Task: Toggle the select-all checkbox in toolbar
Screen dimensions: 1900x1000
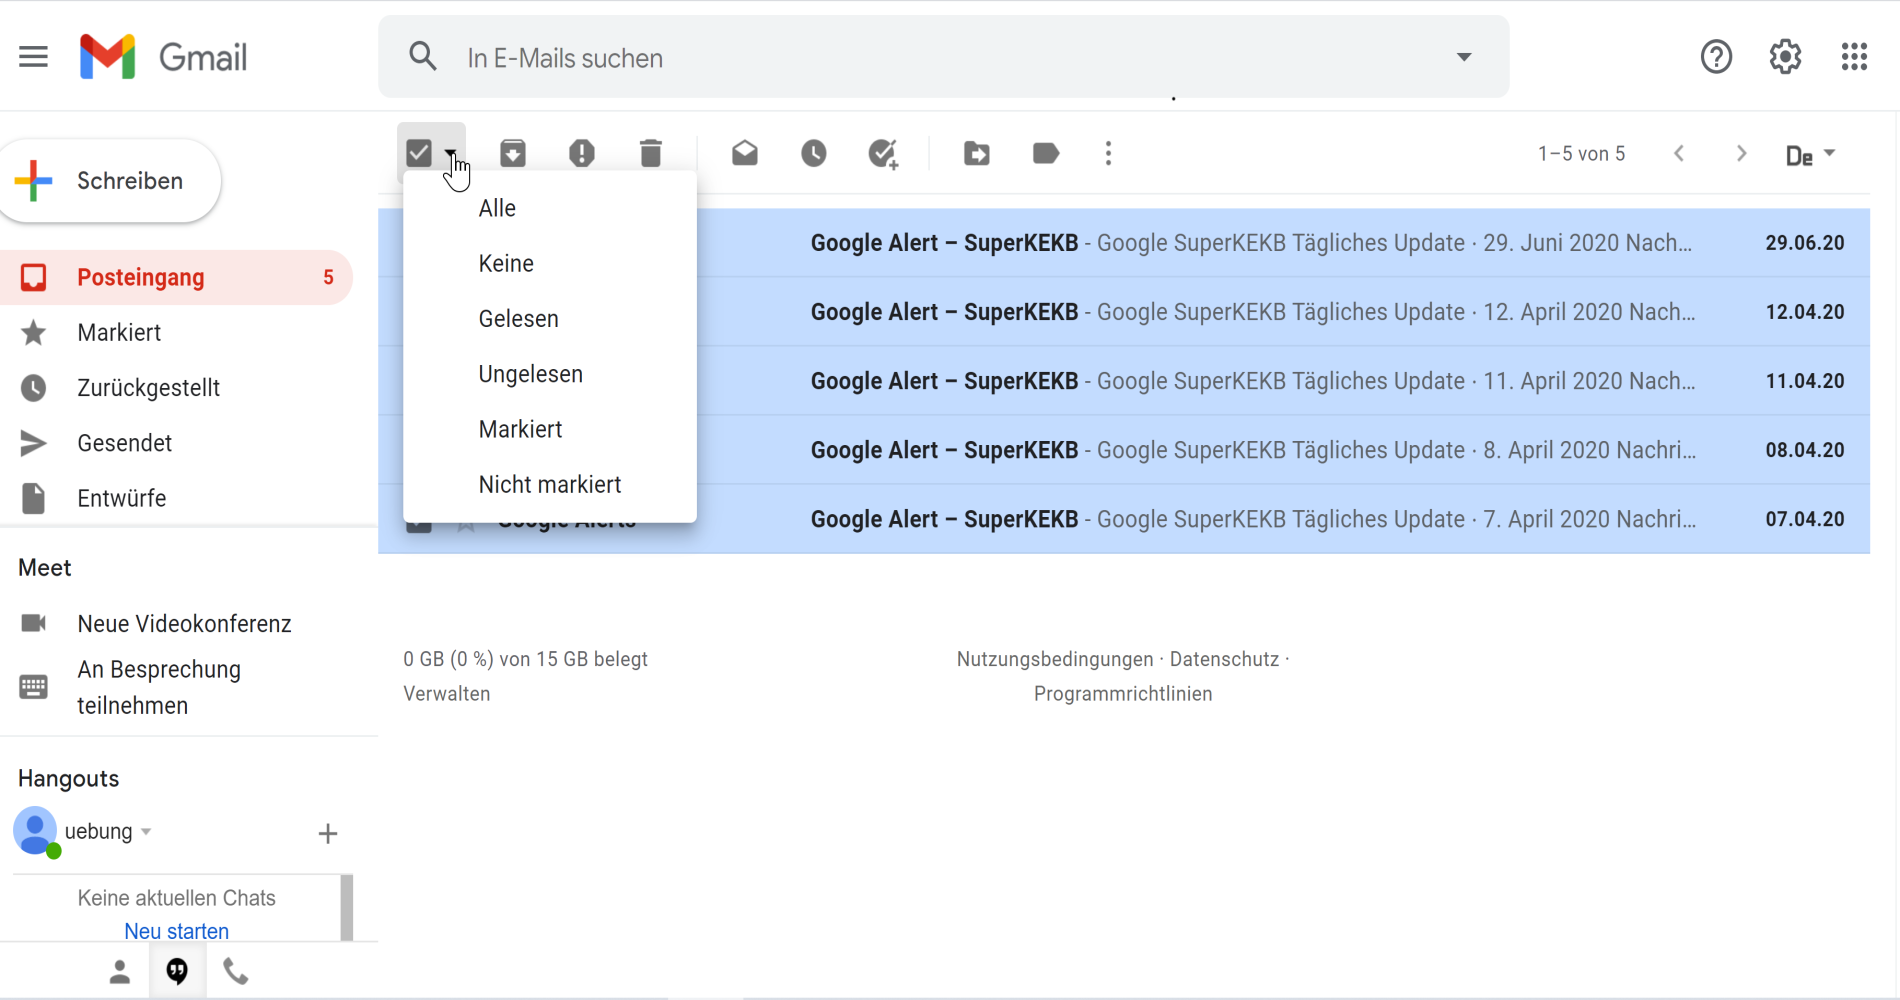Action: [x=419, y=153]
